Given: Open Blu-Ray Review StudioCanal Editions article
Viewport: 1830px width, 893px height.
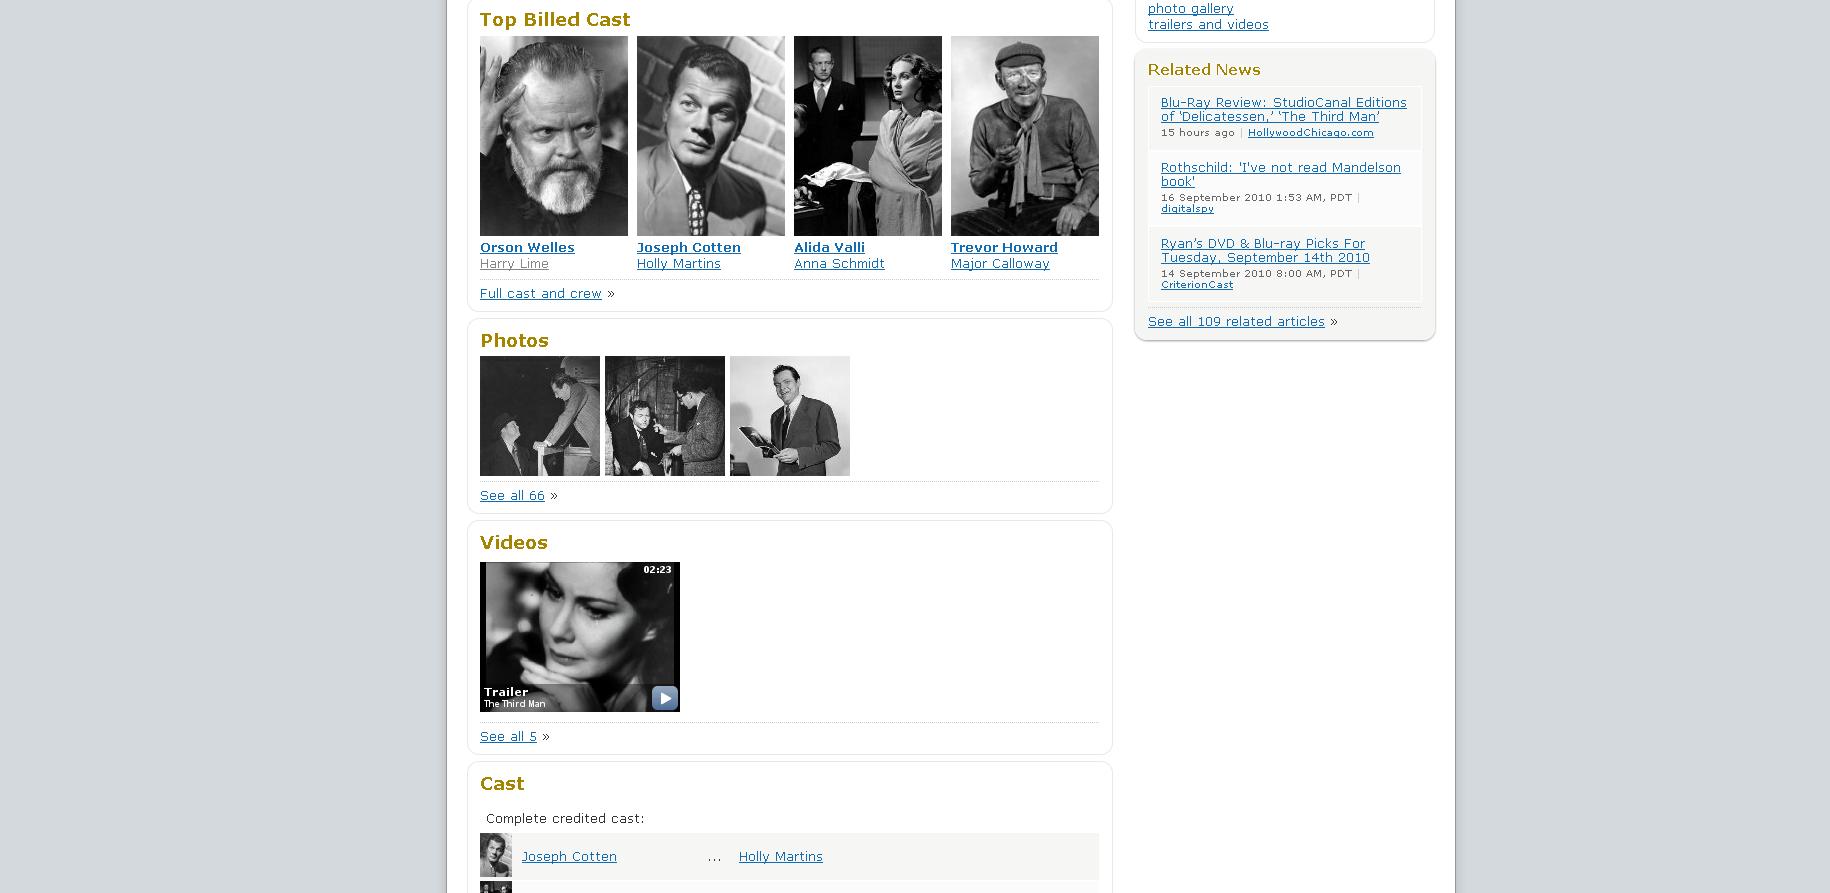Looking at the screenshot, I should (1284, 109).
